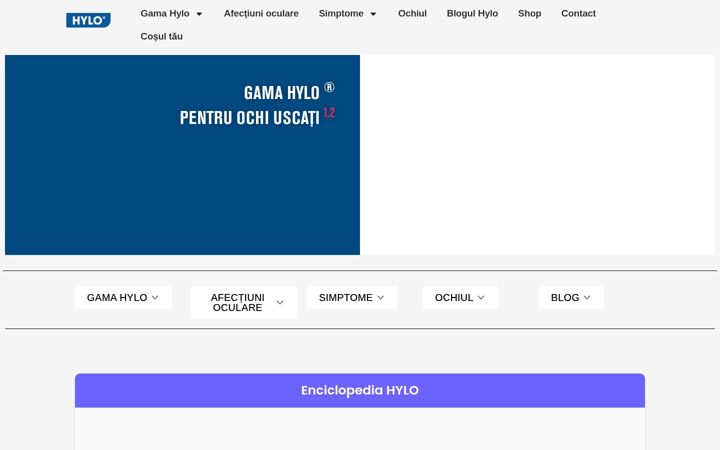Click the HYLO logo
The height and width of the screenshot is (450, 720).
coord(88,20)
